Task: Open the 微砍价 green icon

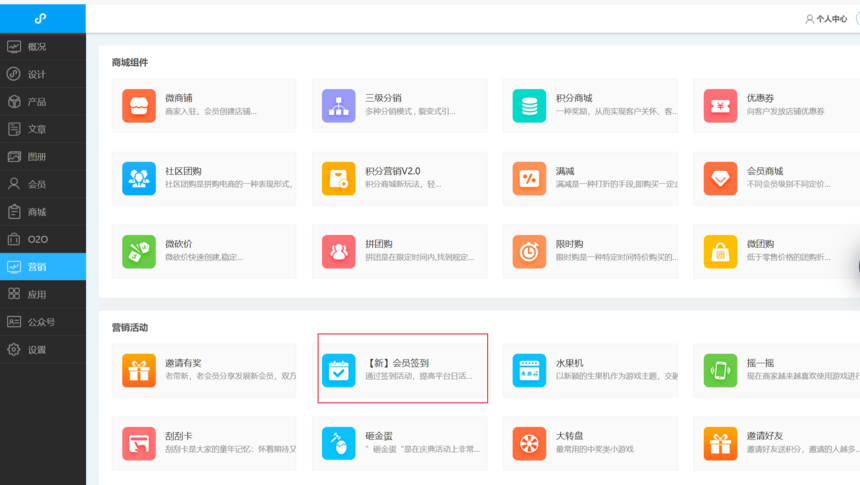Action: click(x=139, y=251)
